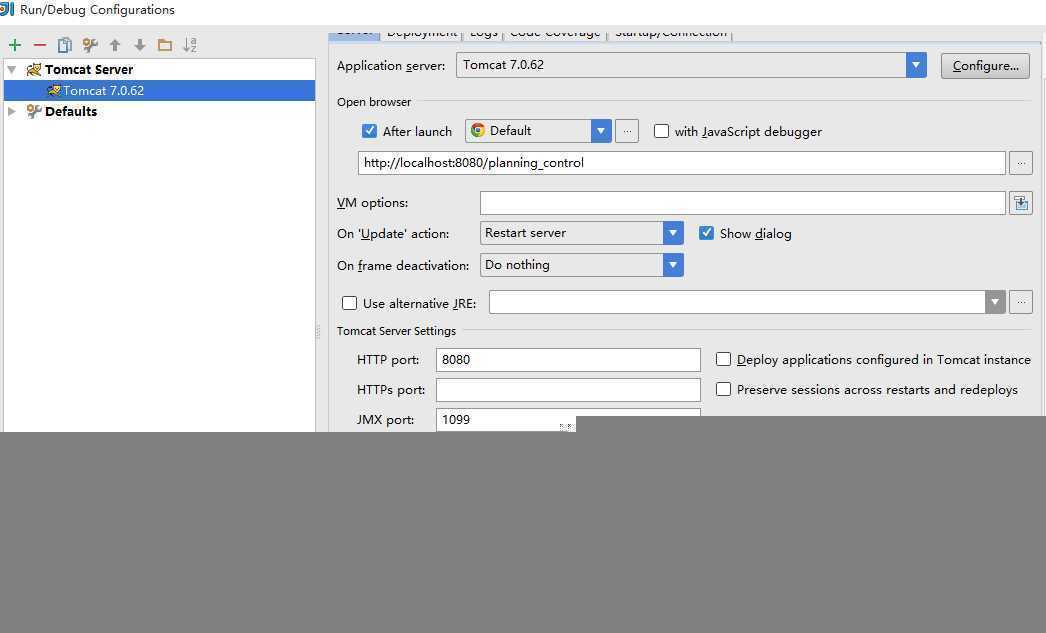Viewport: 1046px width, 633px height.
Task: Select the Tomcat Server group label
Action: tap(89, 69)
